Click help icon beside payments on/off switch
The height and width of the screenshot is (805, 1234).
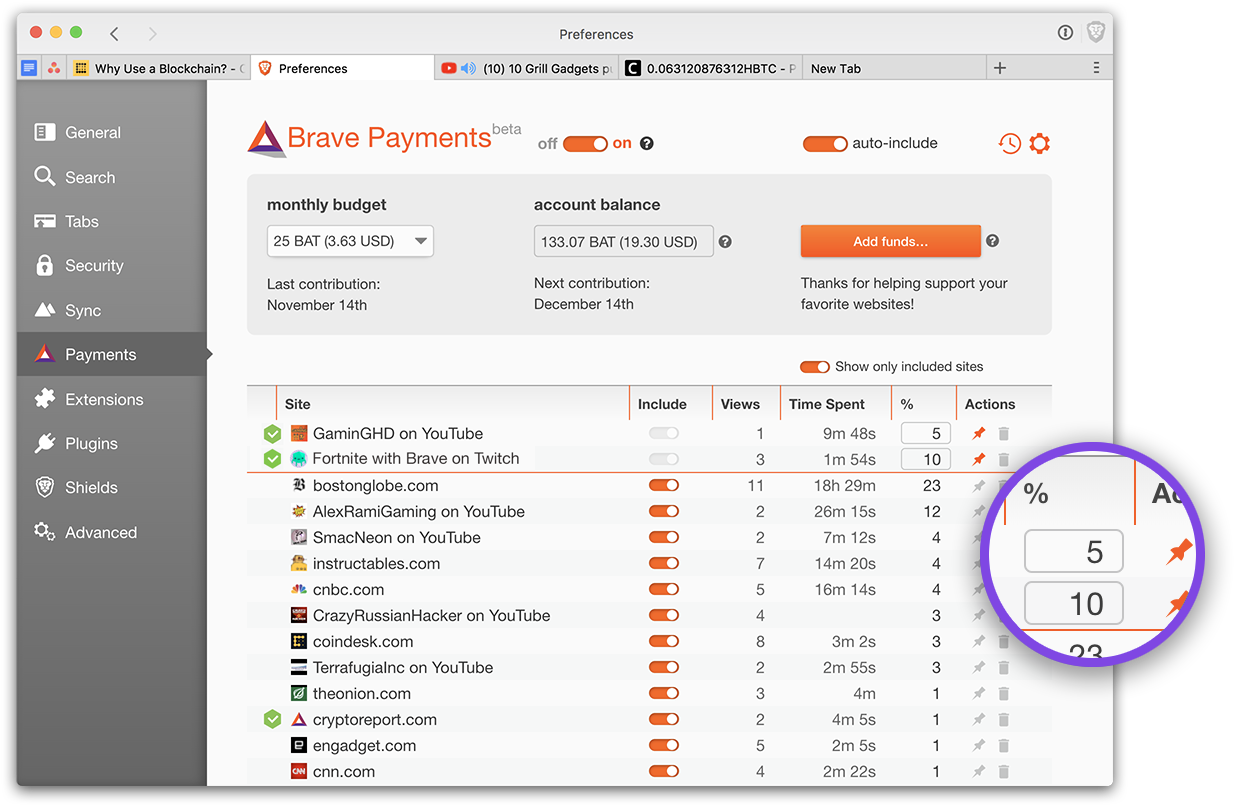point(647,143)
